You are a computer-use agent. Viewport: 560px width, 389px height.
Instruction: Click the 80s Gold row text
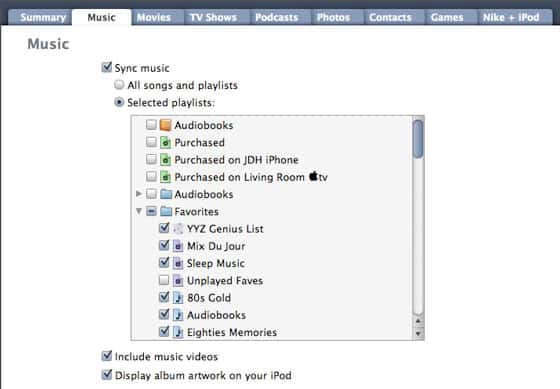pyautogui.click(x=209, y=298)
